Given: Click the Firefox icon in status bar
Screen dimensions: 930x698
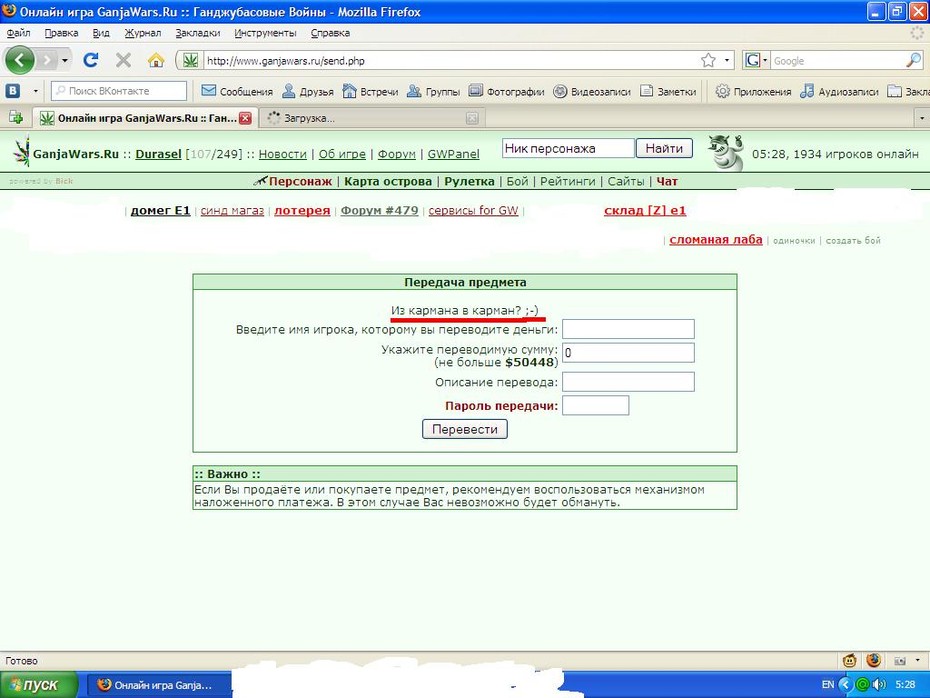Looking at the screenshot, I should [873, 660].
